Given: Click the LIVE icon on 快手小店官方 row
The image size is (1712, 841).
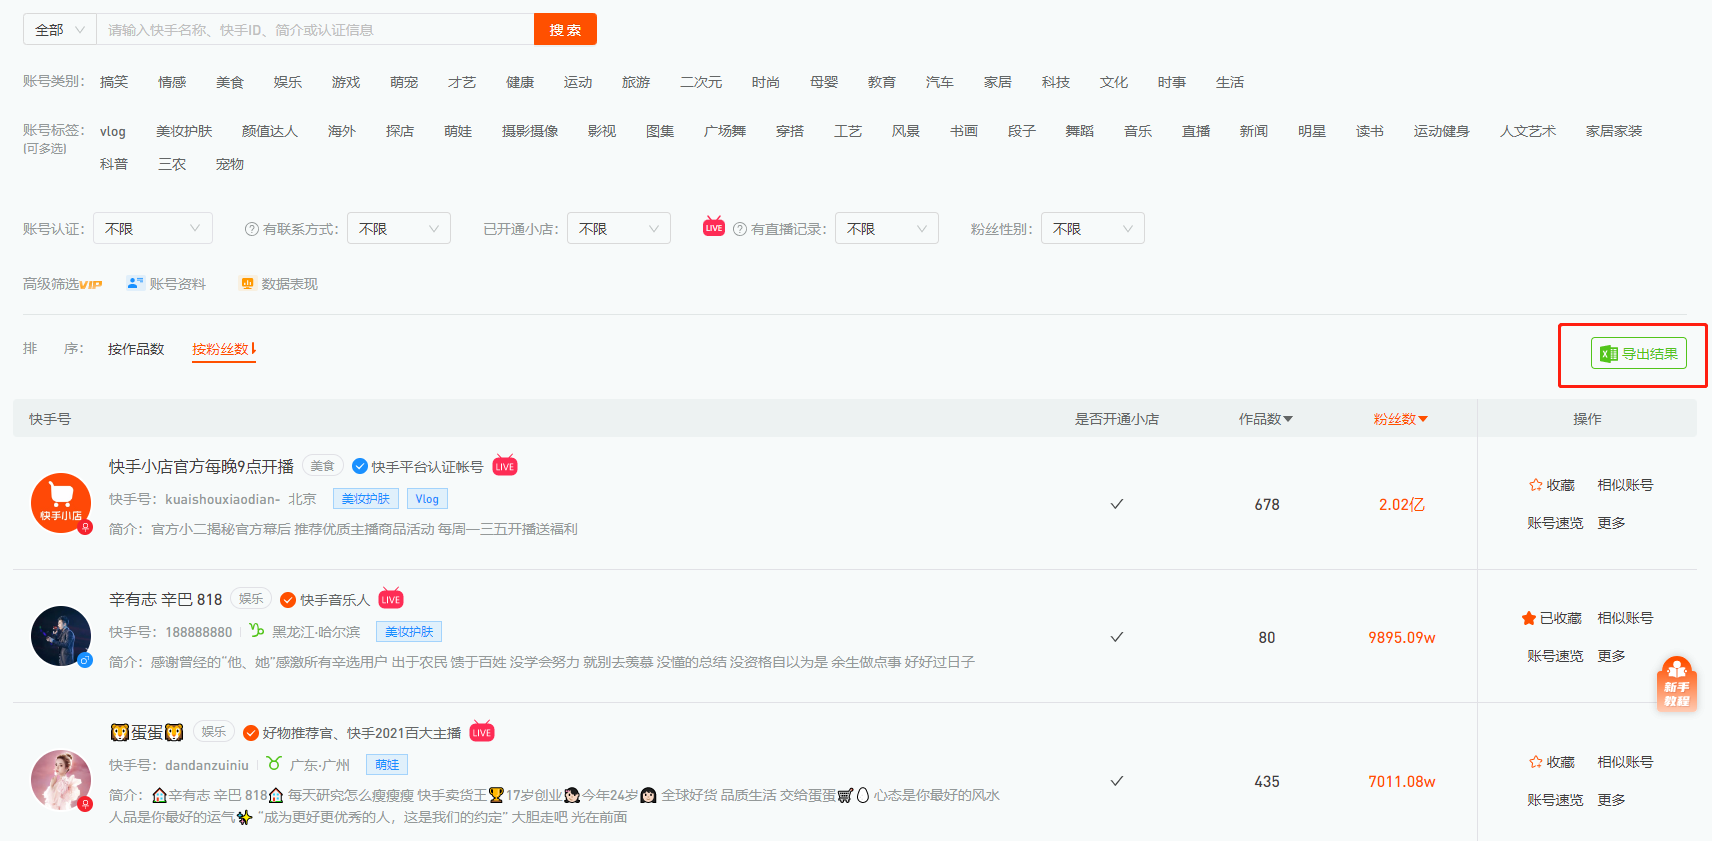Looking at the screenshot, I should click(x=505, y=465).
